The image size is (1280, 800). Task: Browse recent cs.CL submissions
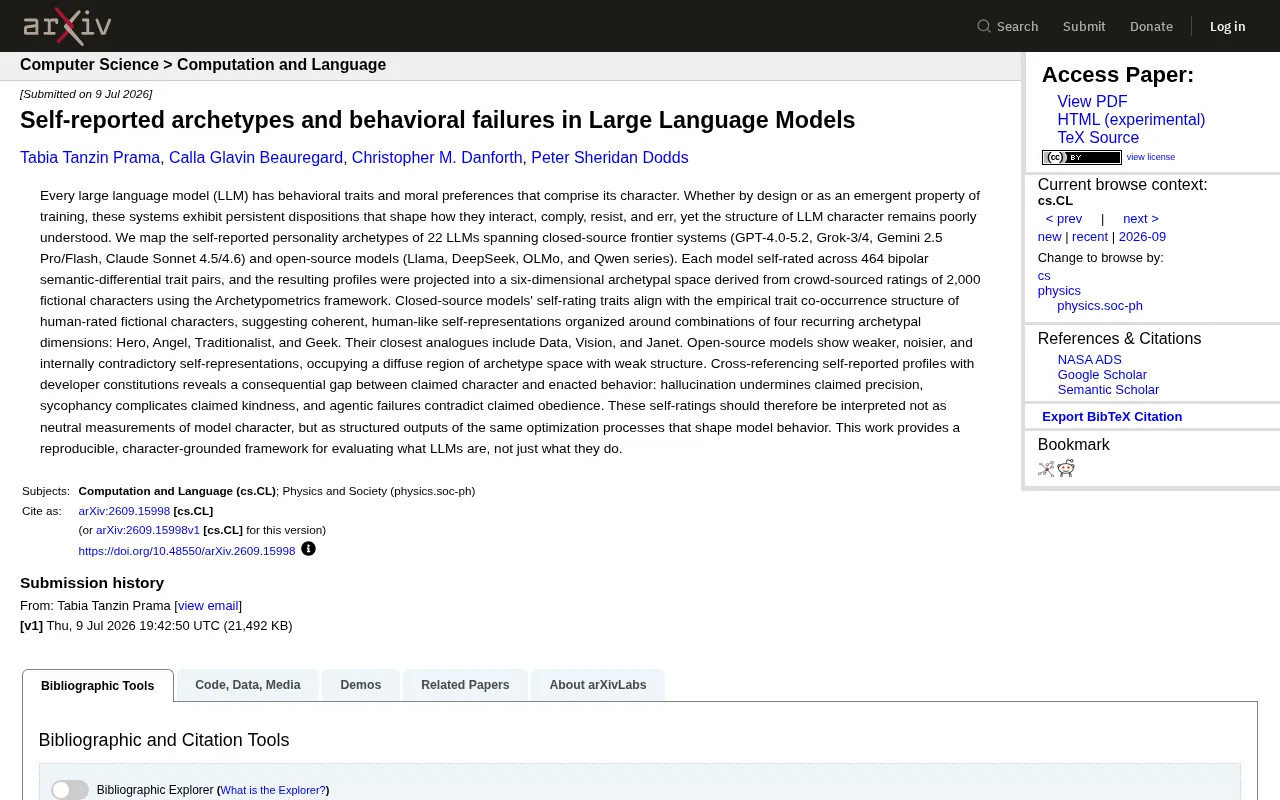[1090, 237]
